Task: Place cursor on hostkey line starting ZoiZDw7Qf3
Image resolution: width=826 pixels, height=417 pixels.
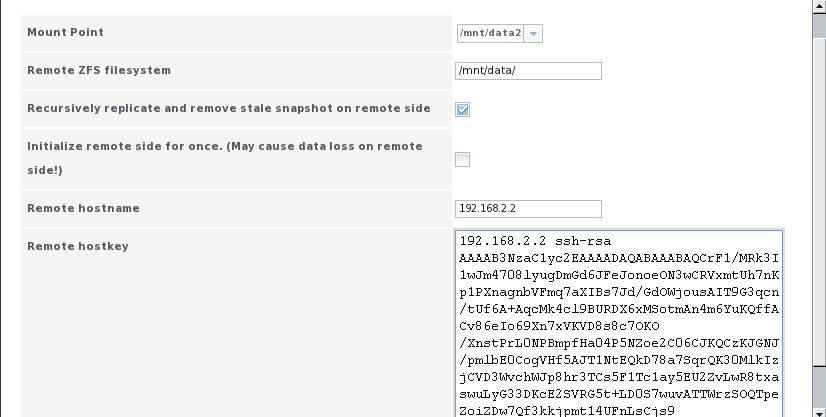Action: (x=567, y=411)
